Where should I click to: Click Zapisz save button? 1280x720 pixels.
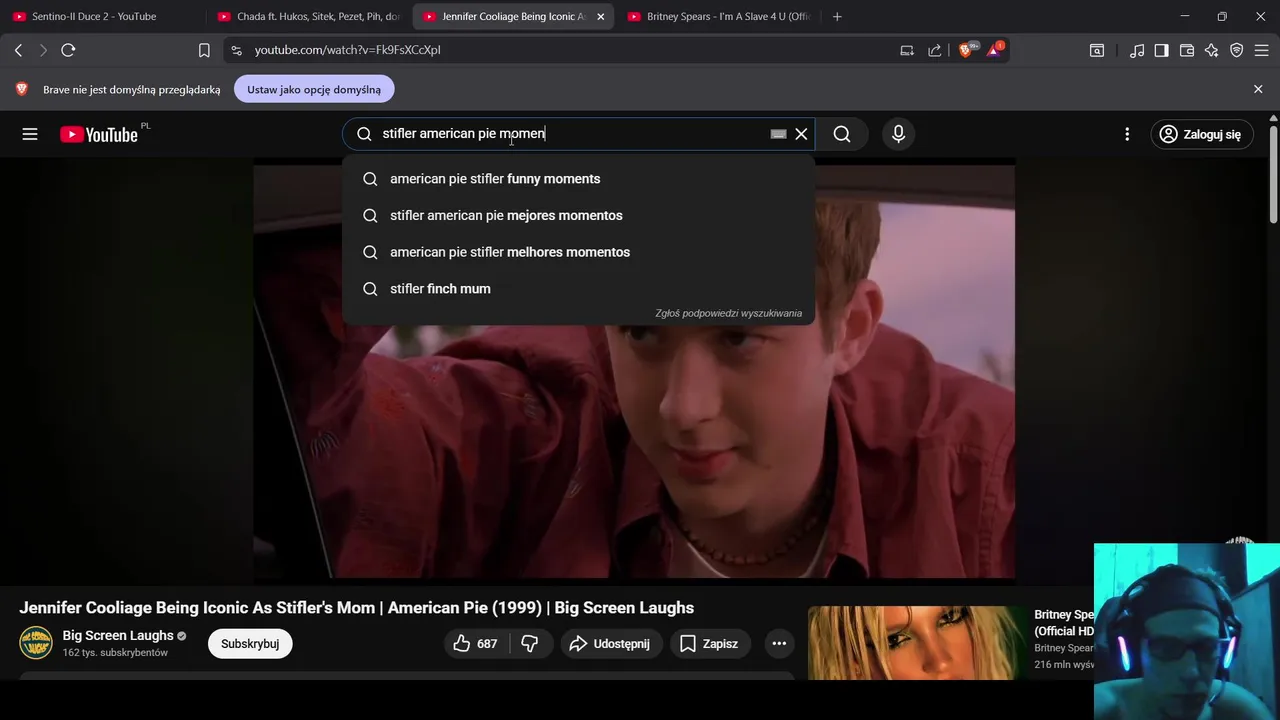click(709, 644)
